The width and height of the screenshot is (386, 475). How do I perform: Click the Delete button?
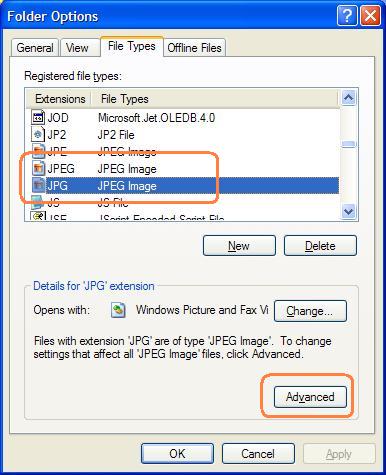(x=320, y=246)
